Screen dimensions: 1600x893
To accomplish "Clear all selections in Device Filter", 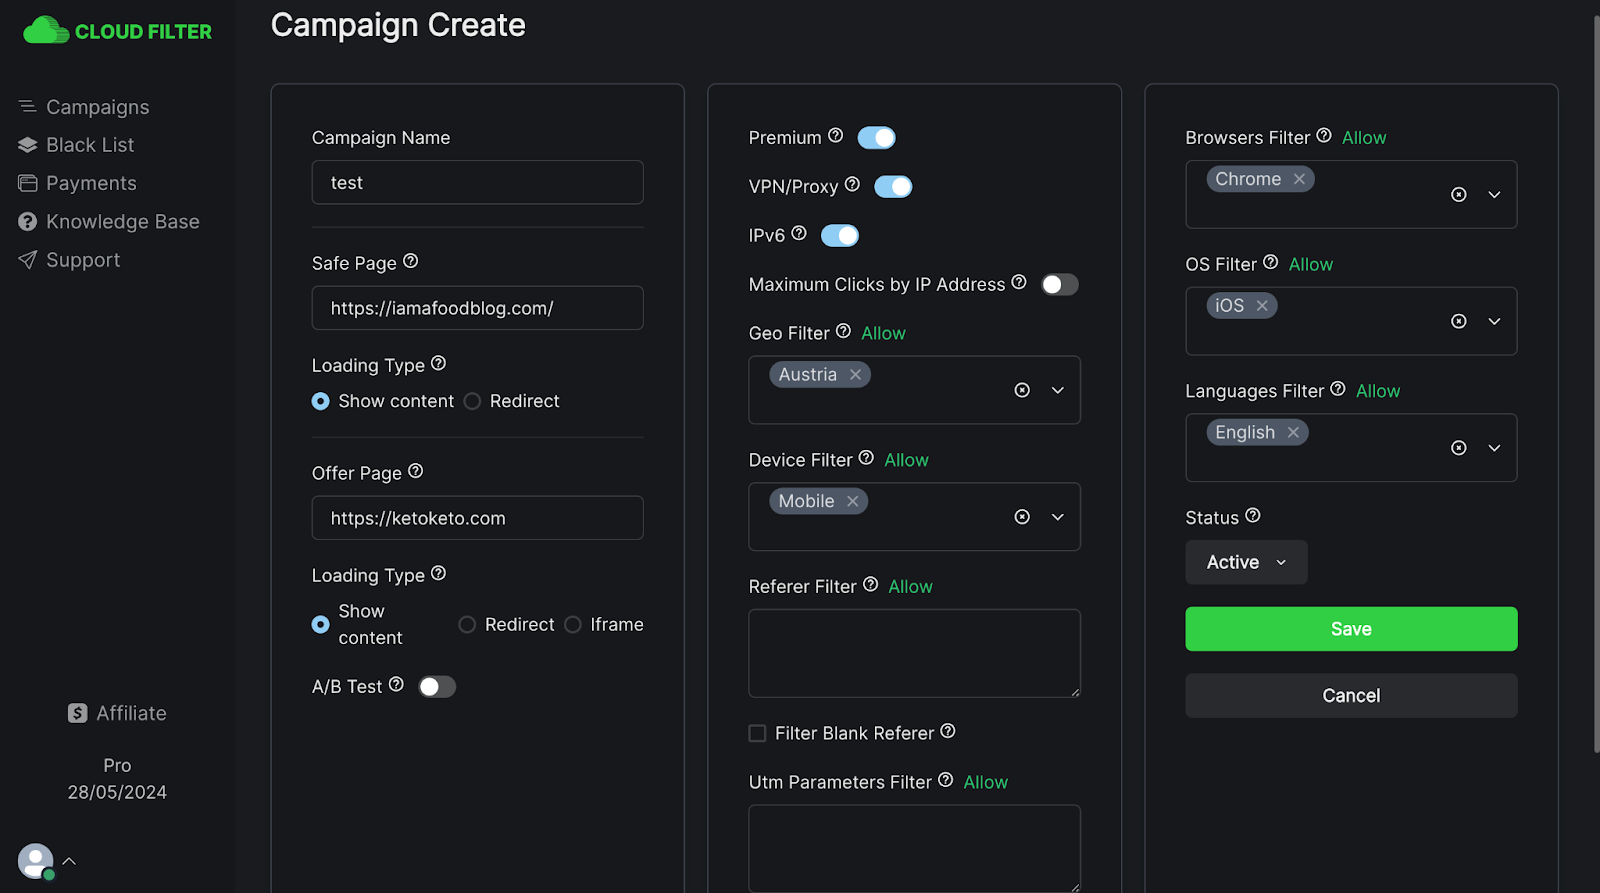I will coord(1021,517).
